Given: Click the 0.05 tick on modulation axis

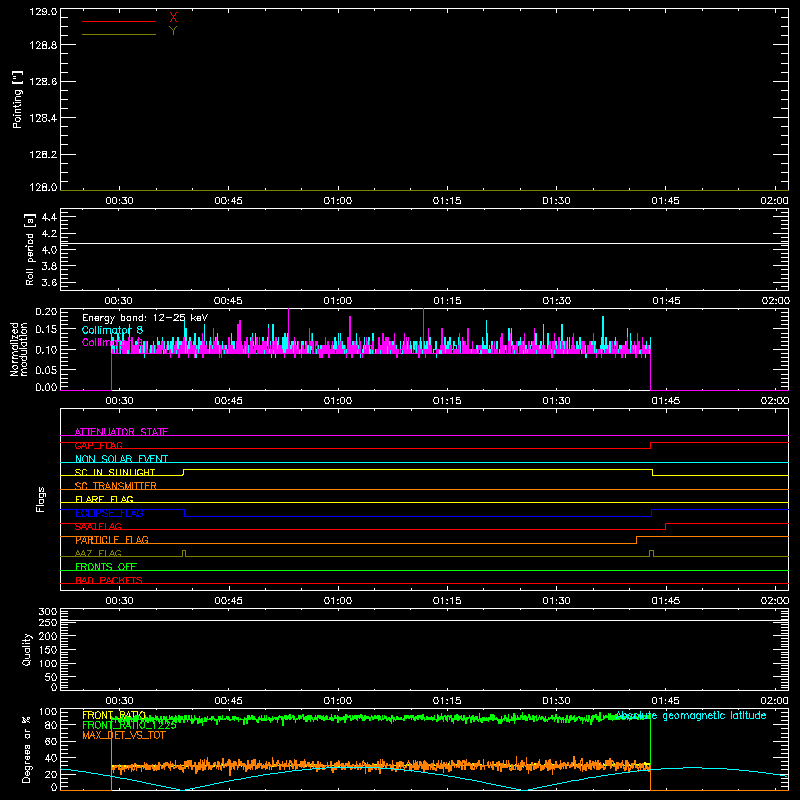Looking at the screenshot, I should pos(46,370).
